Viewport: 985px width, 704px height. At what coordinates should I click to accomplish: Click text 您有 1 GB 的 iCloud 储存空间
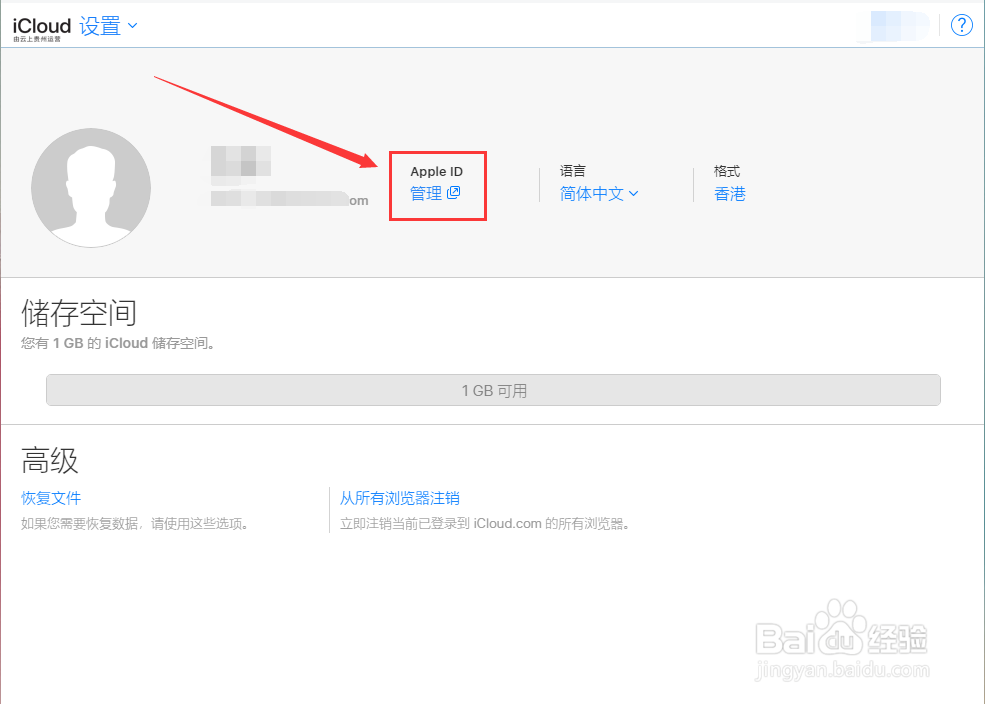click(117, 343)
